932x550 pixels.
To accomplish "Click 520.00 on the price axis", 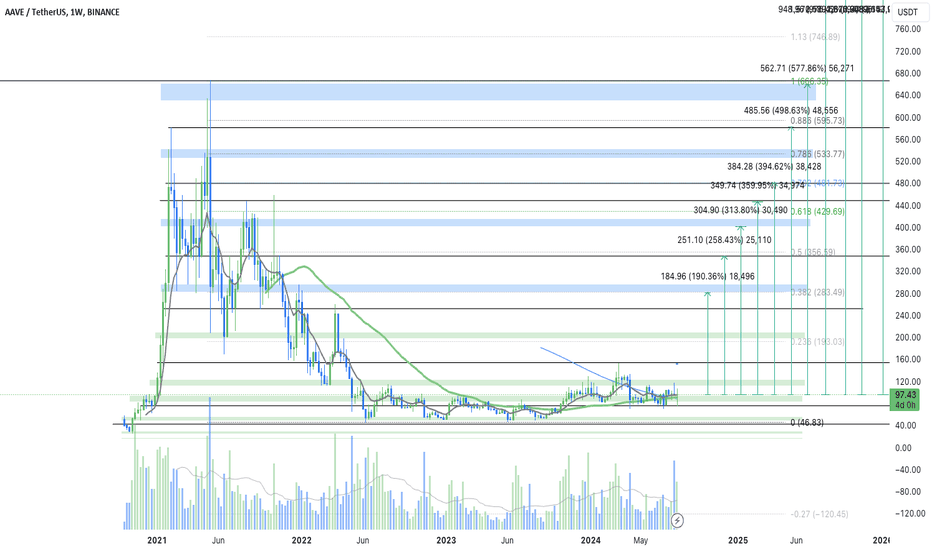I will click(x=908, y=162).
